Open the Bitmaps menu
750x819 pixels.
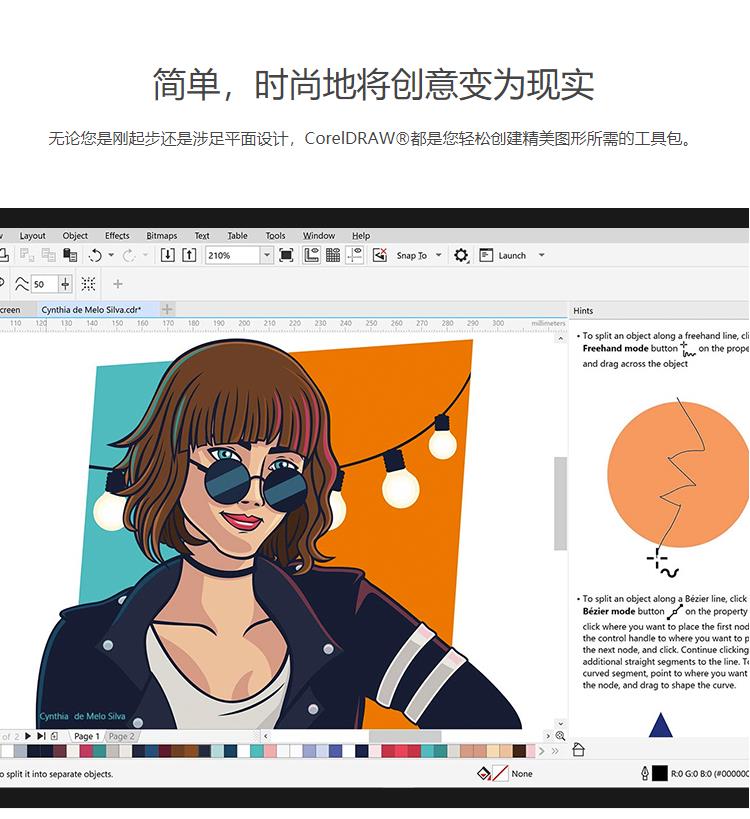click(161, 236)
